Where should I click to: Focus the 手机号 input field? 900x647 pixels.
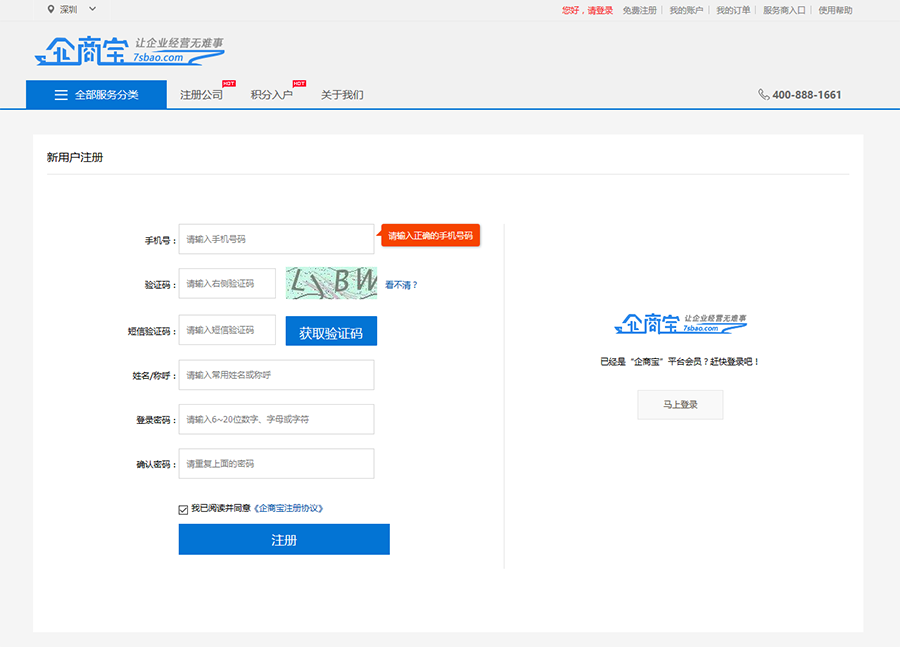point(276,239)
